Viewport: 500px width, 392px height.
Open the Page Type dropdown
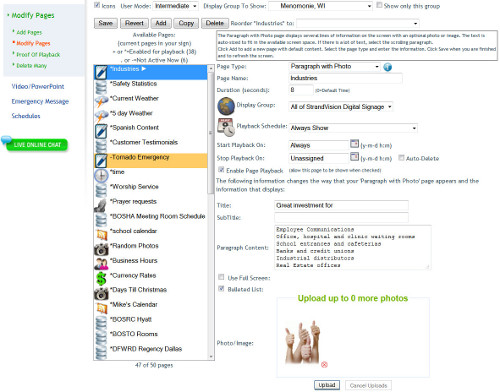(334, 66)
